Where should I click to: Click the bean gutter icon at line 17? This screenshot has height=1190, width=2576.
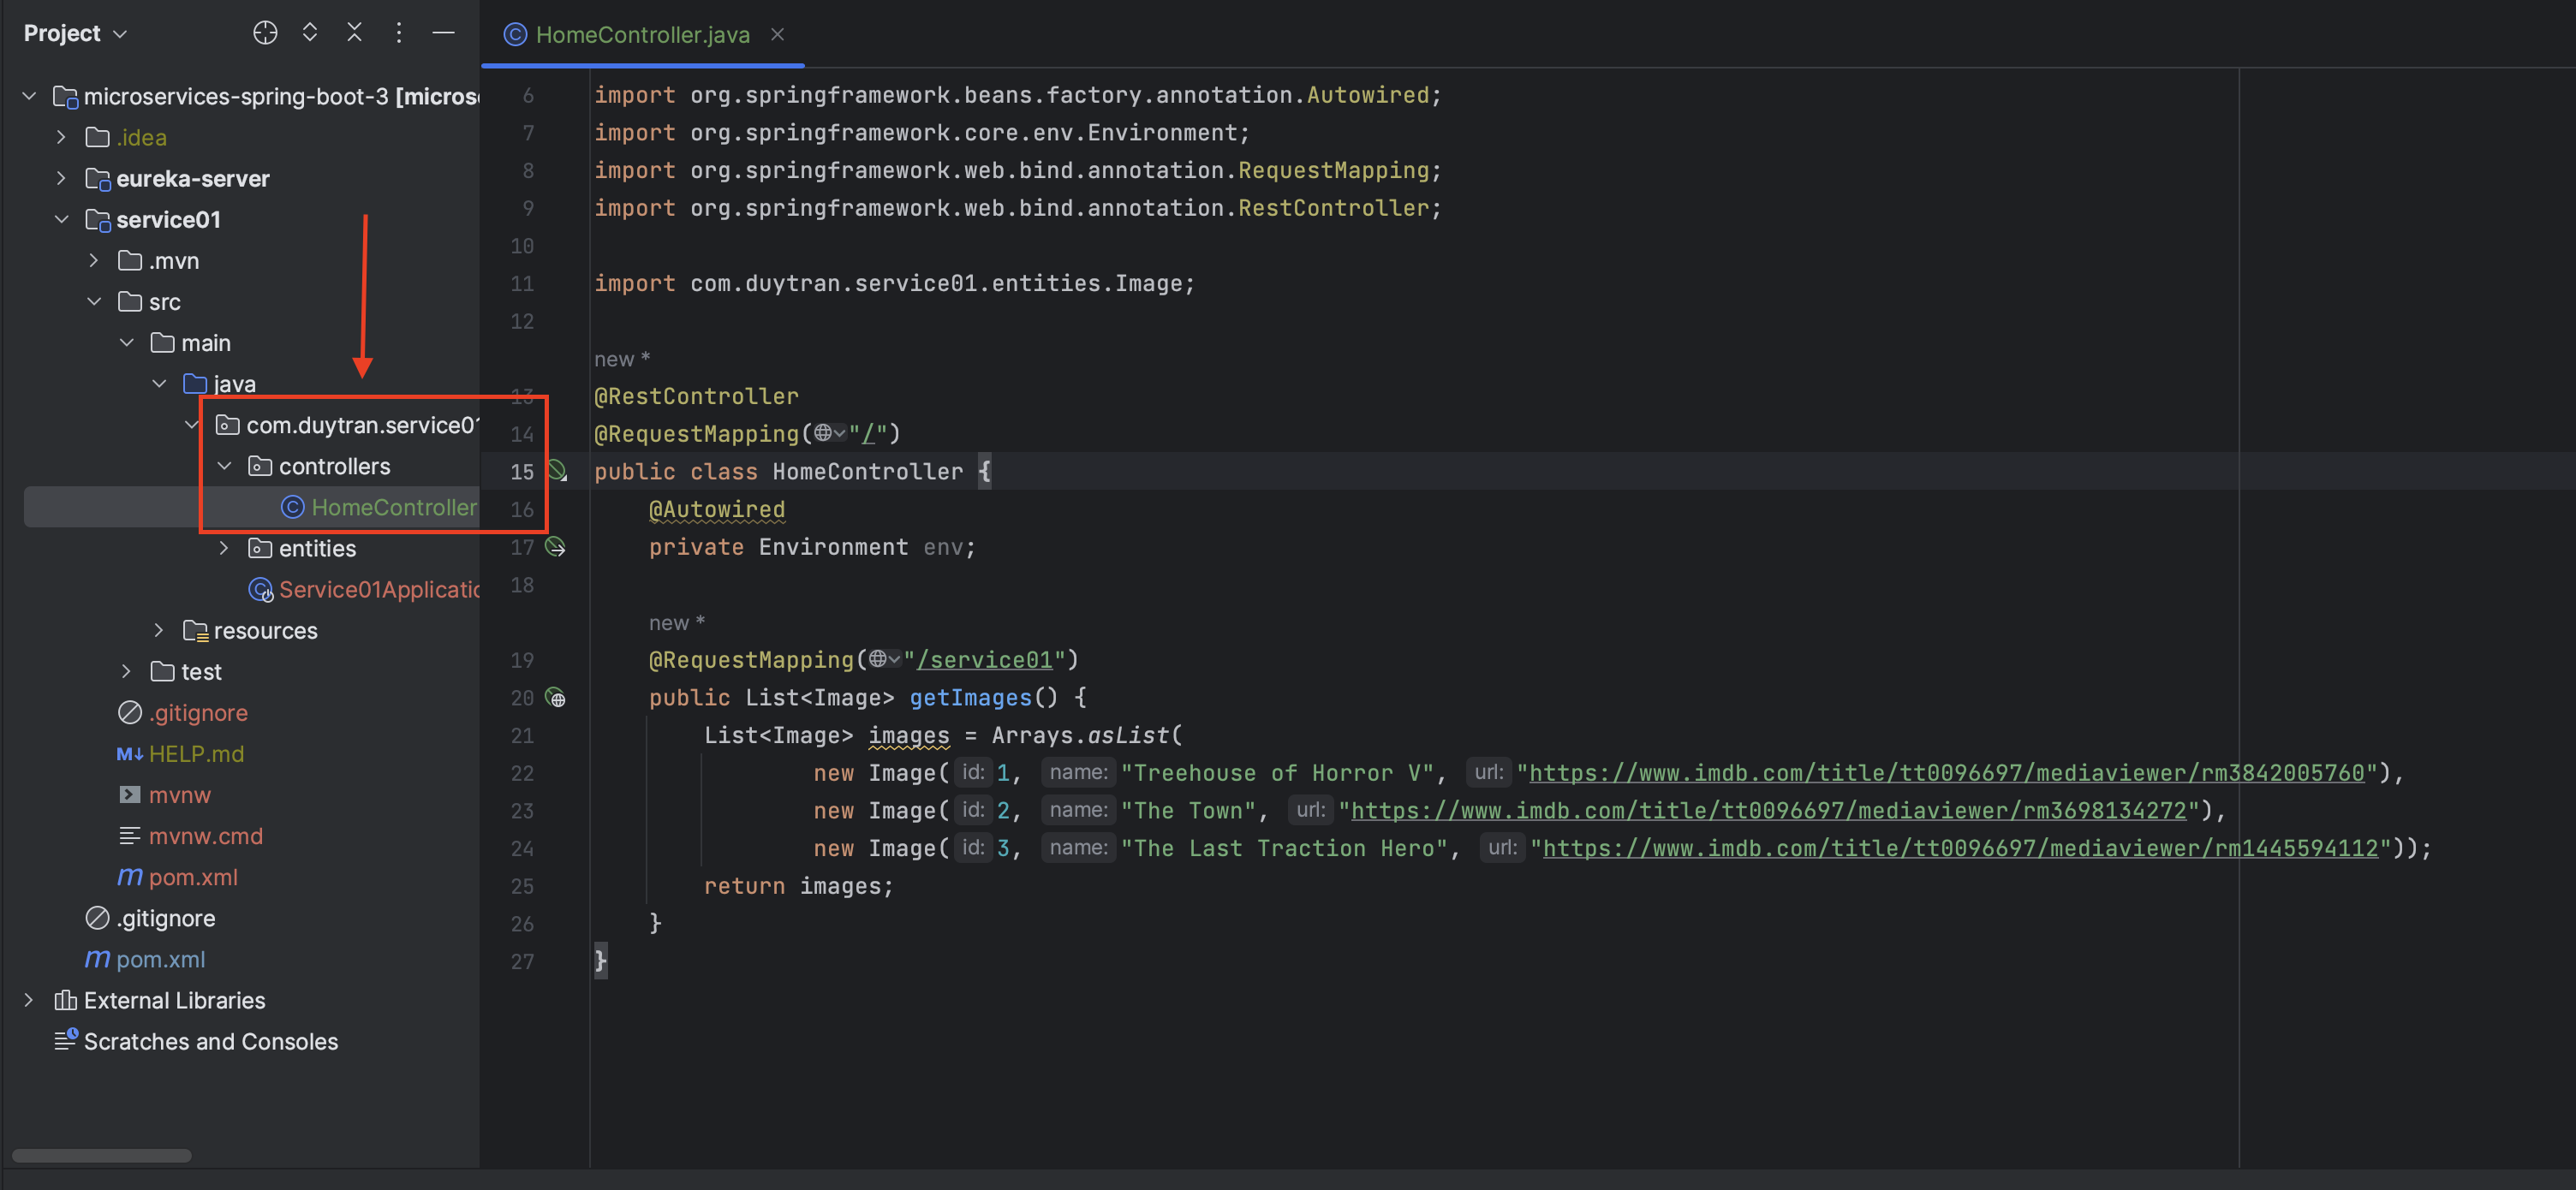555,547
